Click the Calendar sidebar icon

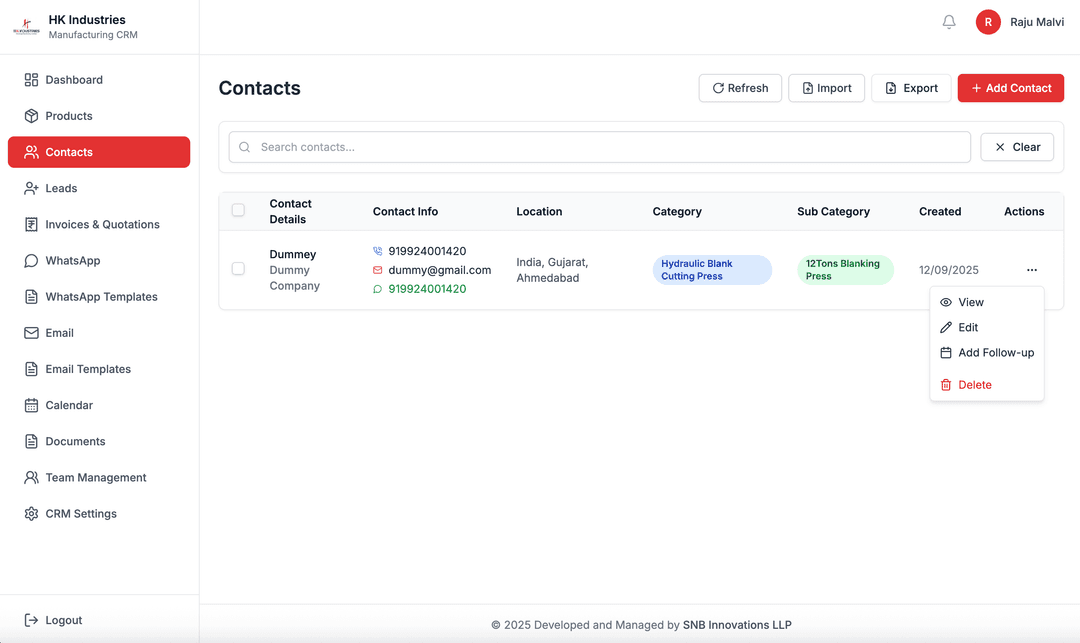tap(31, 405)
